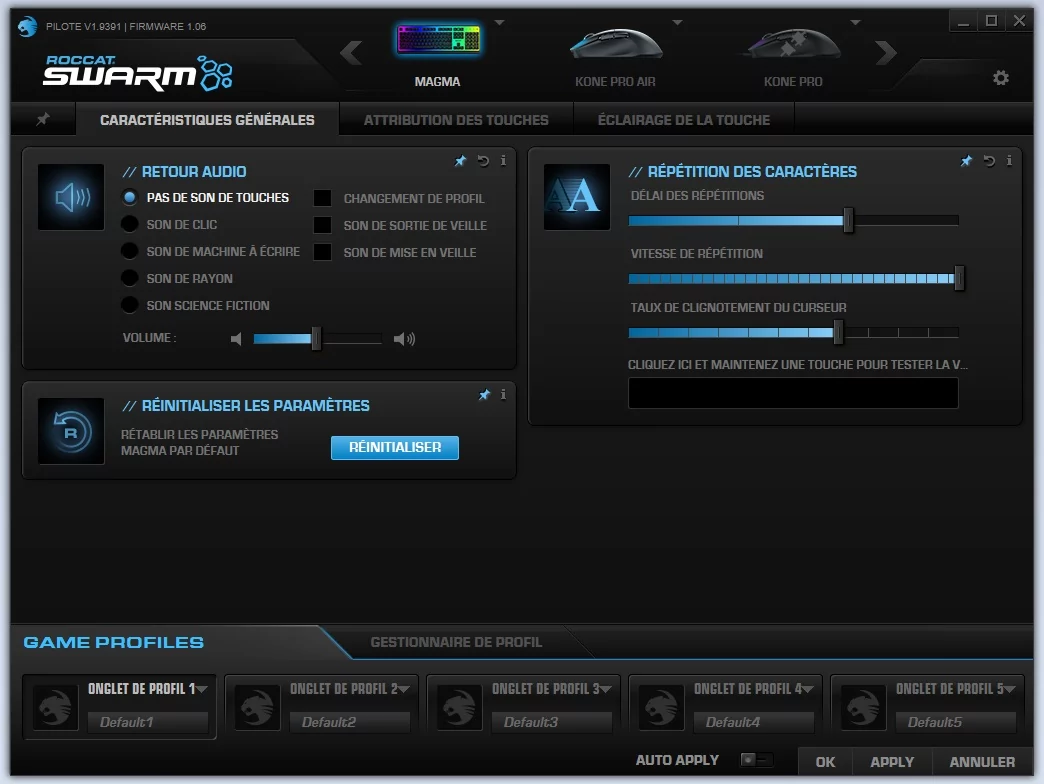
Task: Click the OK button
Action: 826,761
